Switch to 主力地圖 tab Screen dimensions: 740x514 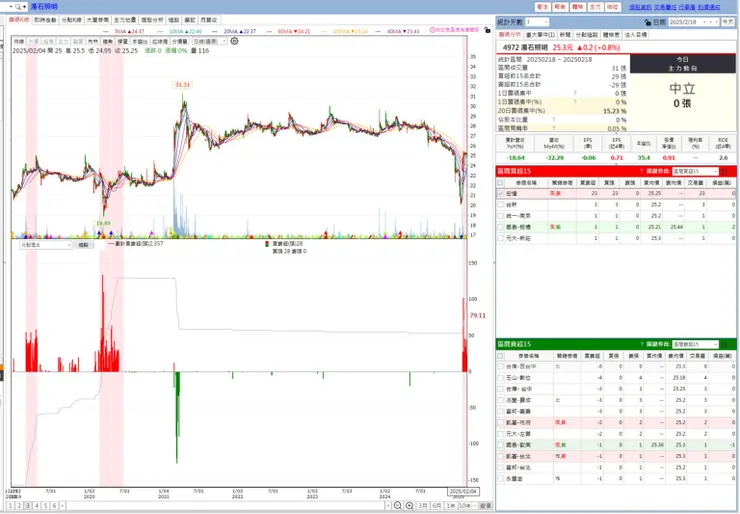125,20
